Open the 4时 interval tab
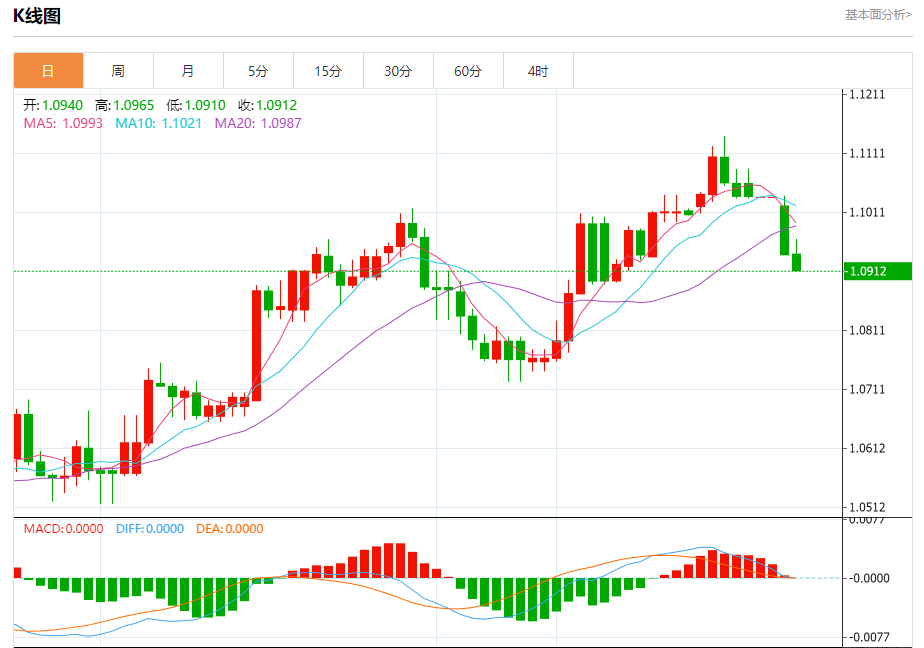The image size is (924, 648). [539, 71]
